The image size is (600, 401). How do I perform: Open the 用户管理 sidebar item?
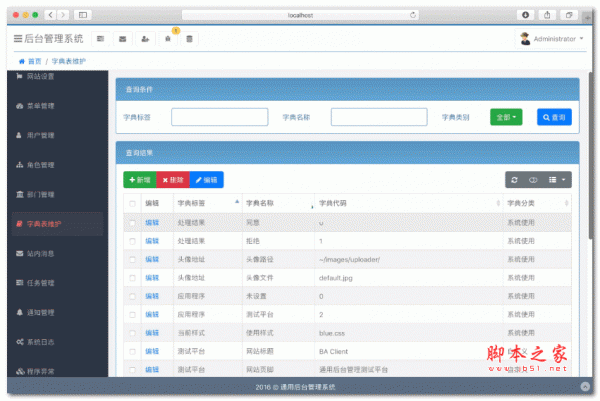(x=57, y=135)
